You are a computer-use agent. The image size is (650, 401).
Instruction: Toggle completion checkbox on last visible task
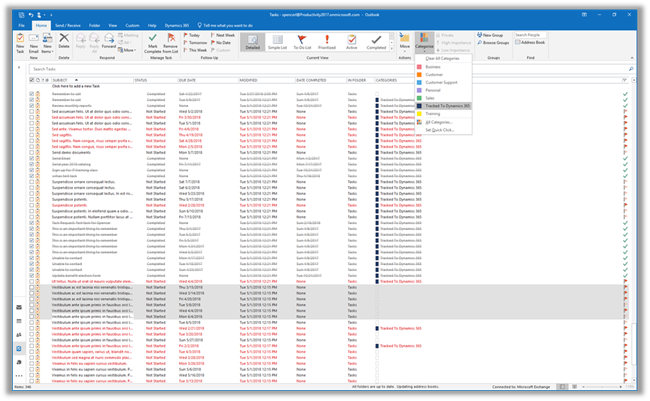pos(33,382)
